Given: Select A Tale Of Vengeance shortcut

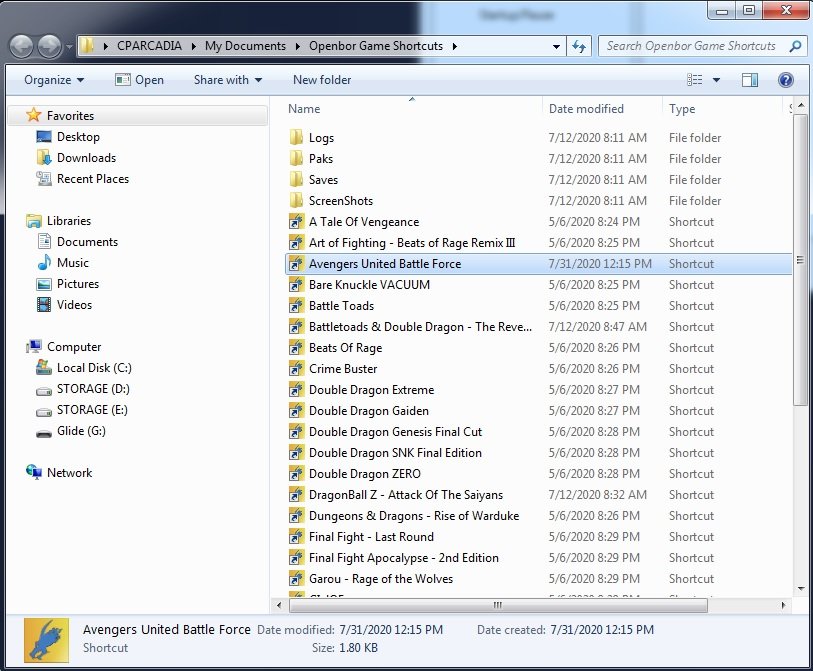Looking at the screenshot, I should click(x=538, y=221).
